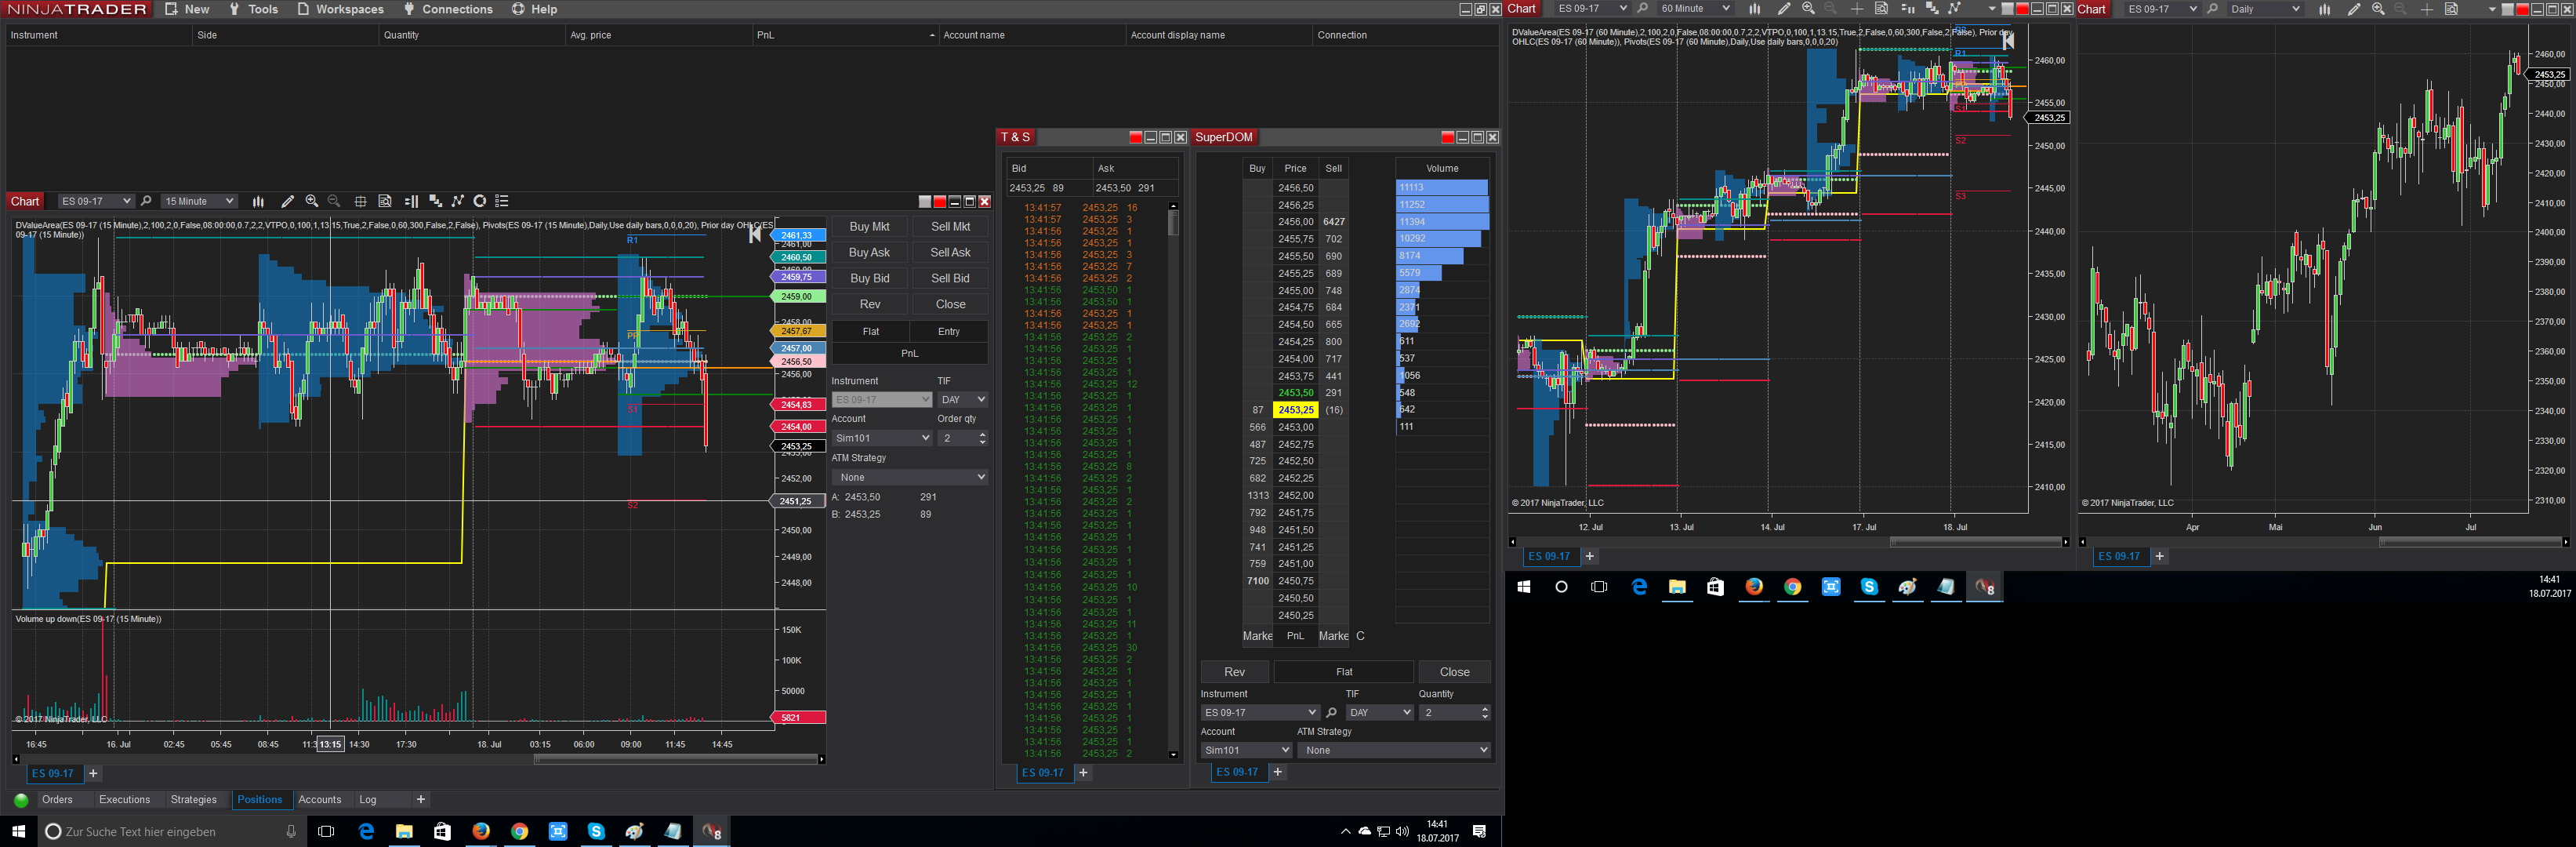Open the Tools menu
This screenshot has width=2576, height=847.
tap(254, 9)
